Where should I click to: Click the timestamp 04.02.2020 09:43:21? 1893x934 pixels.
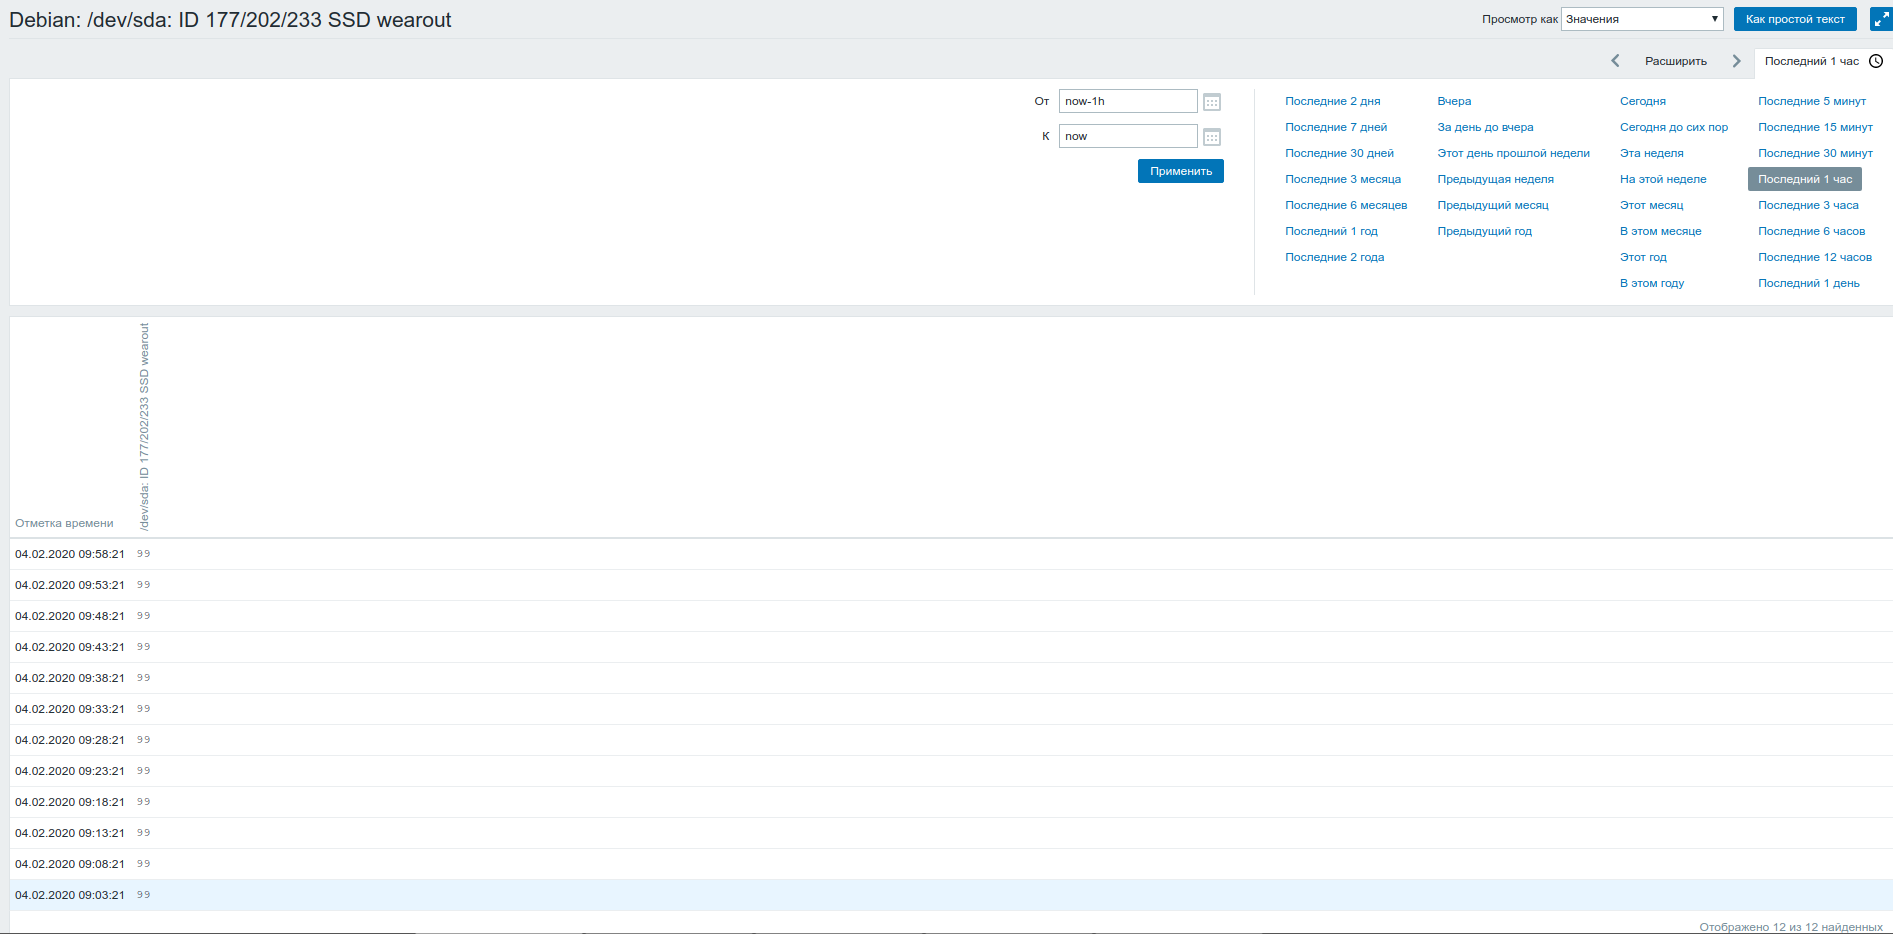(x=70, y=647)
